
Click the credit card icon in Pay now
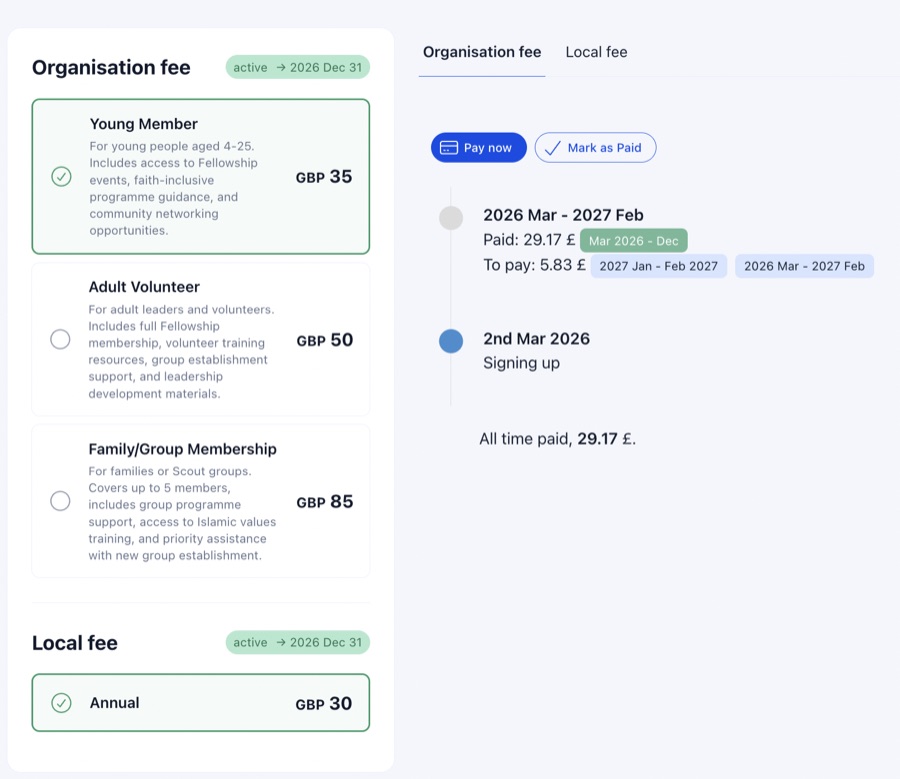point(449,148)
